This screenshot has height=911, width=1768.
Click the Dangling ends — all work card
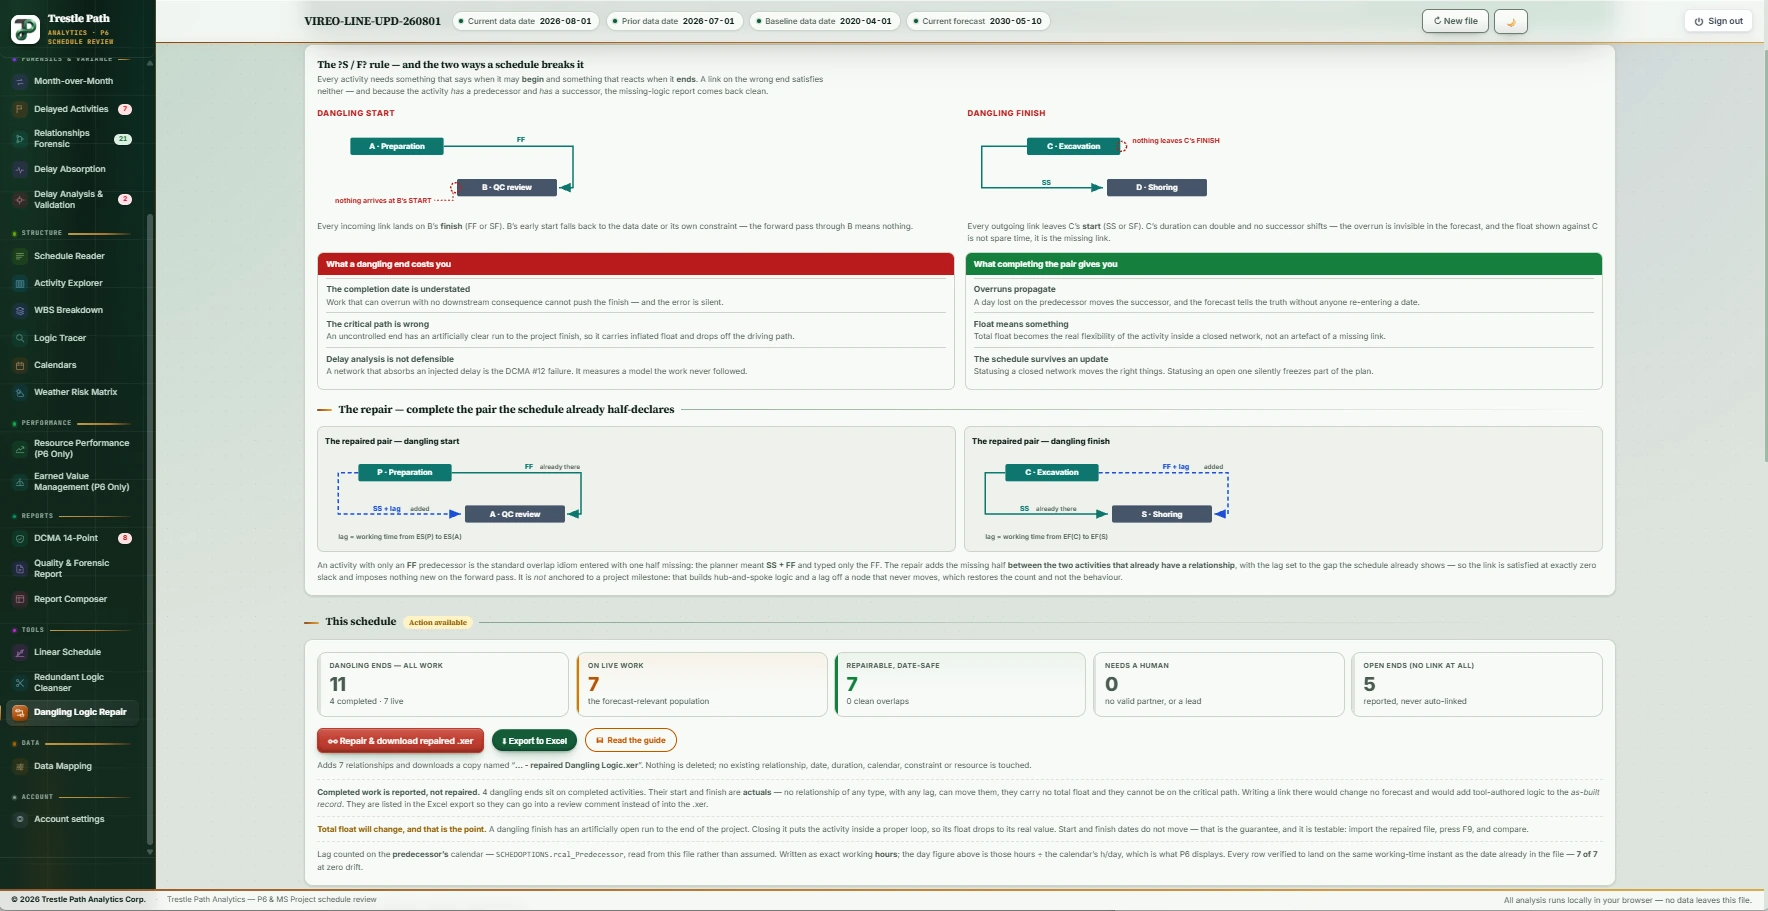click(x=443, y=685)
